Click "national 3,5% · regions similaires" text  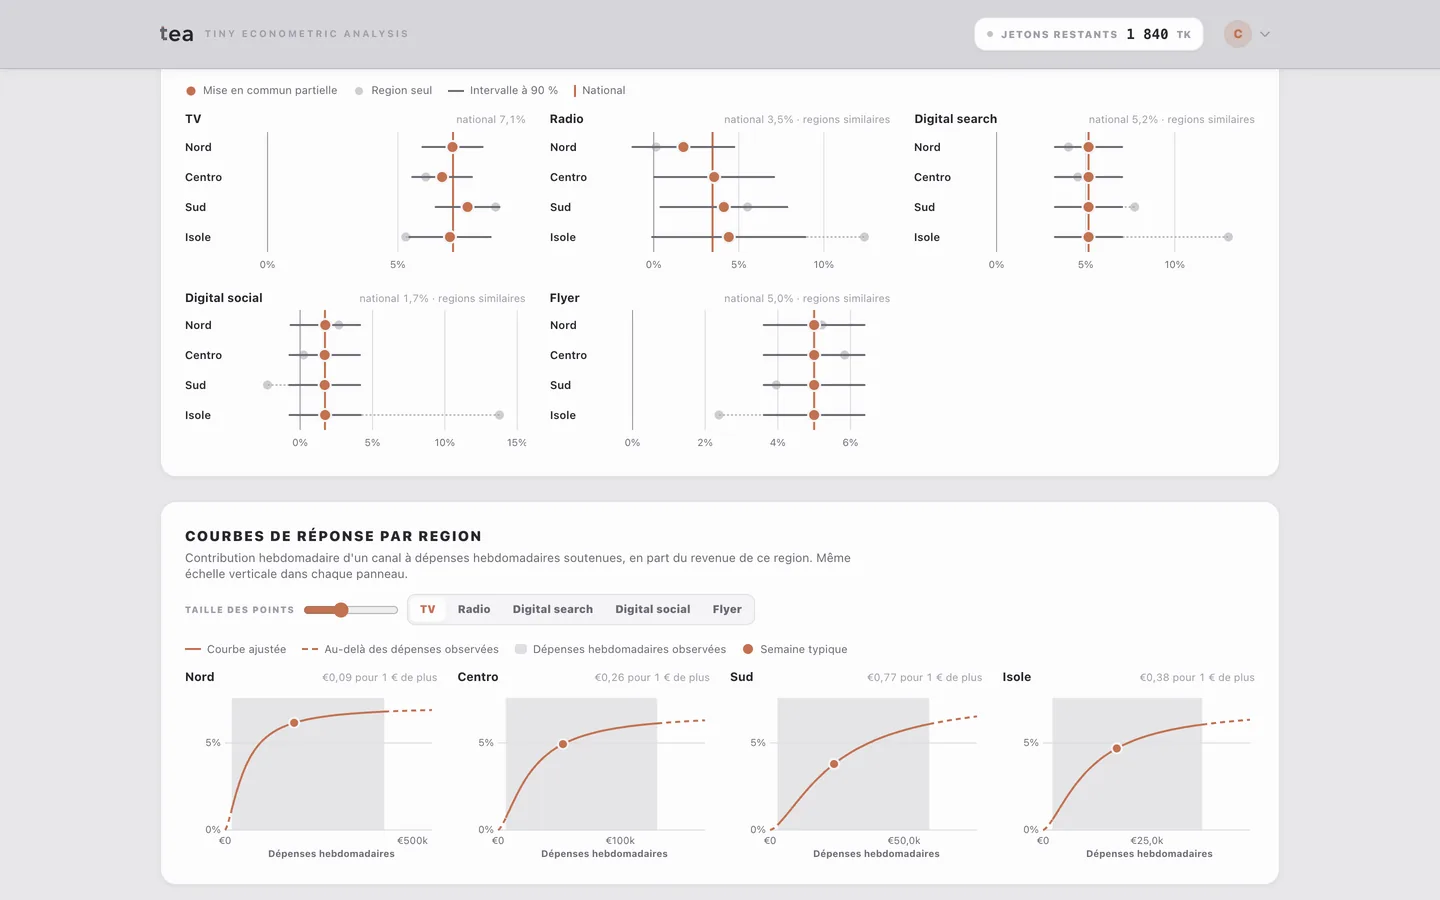click(x=807, y=119)
